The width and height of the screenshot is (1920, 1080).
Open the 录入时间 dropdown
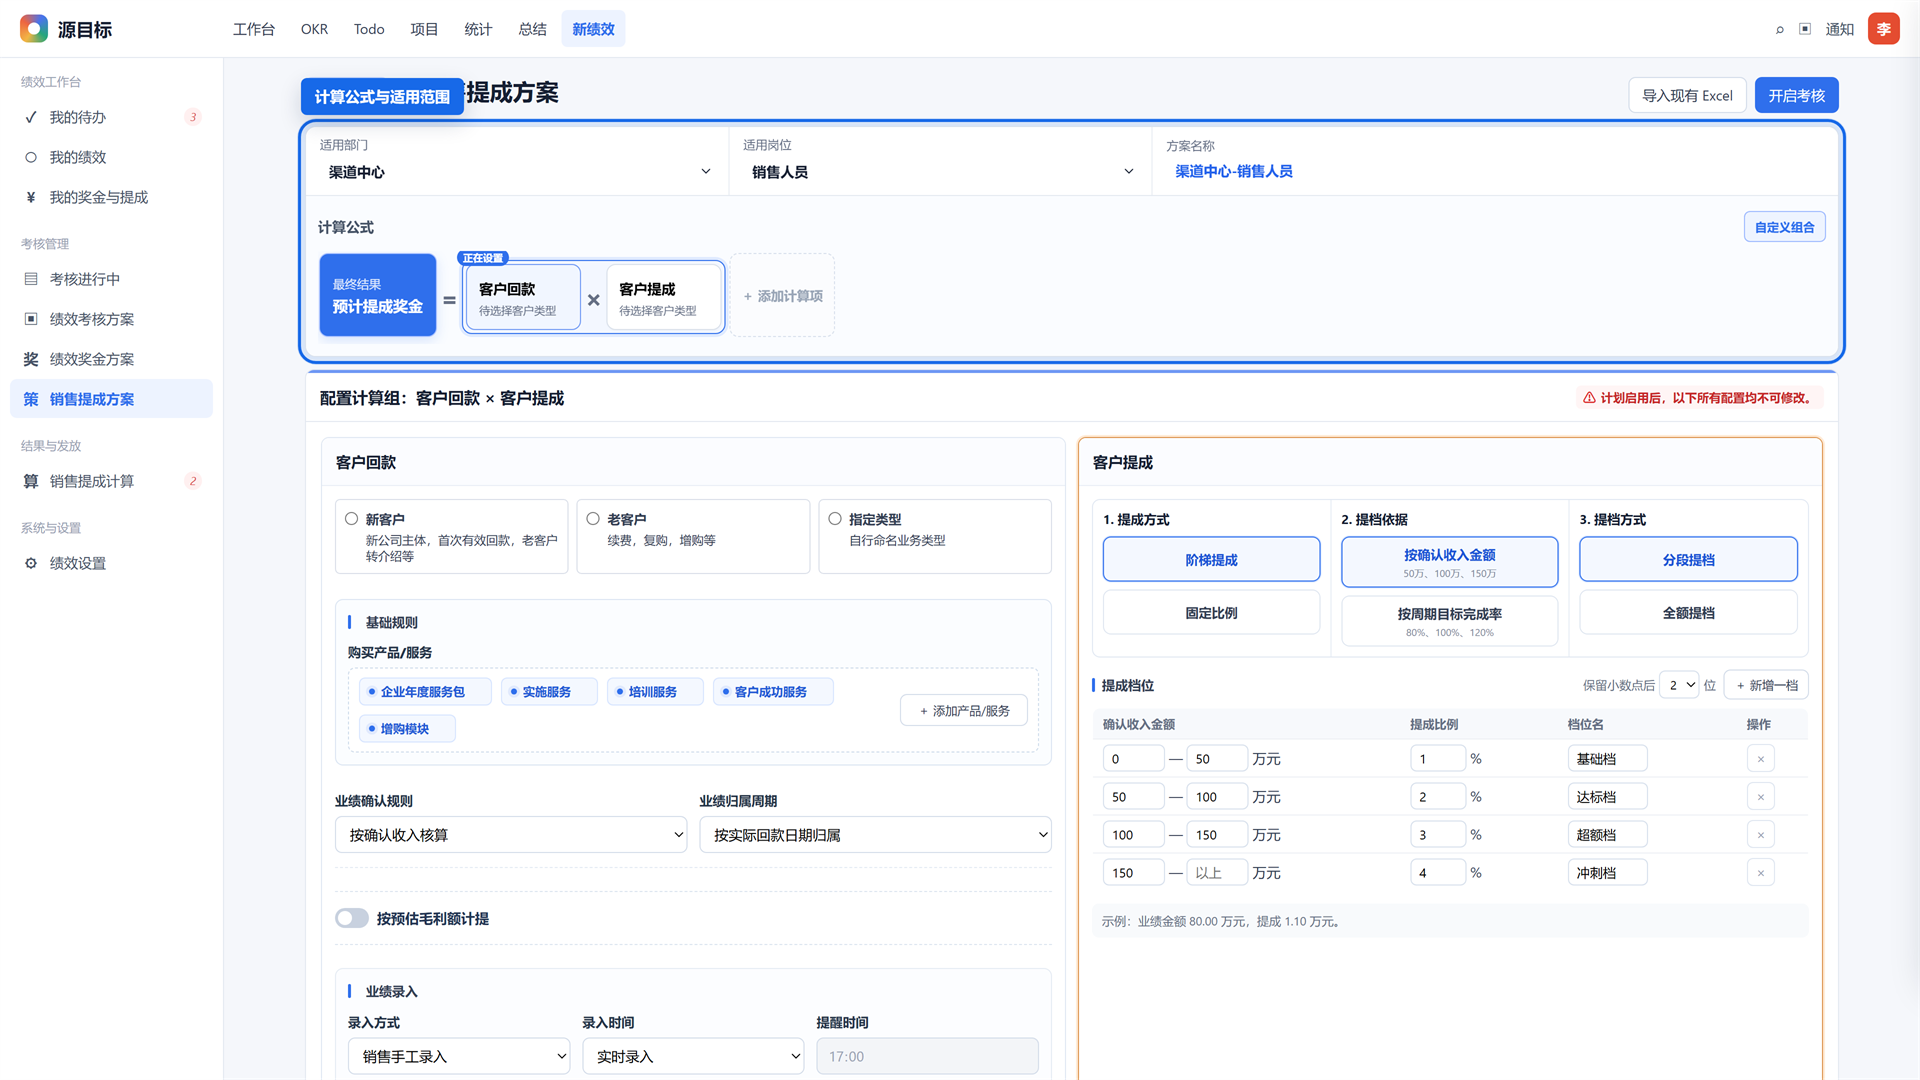tap(693, 1056)
